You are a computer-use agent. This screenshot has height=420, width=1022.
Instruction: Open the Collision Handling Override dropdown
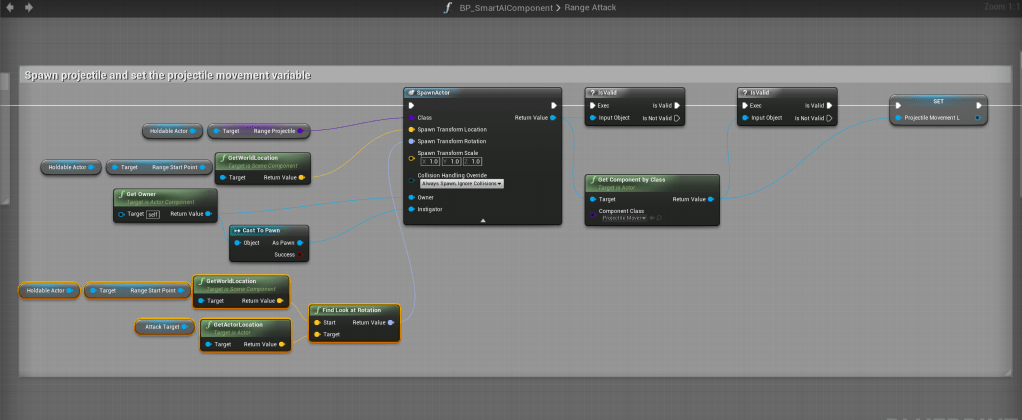tap(460, 184)
